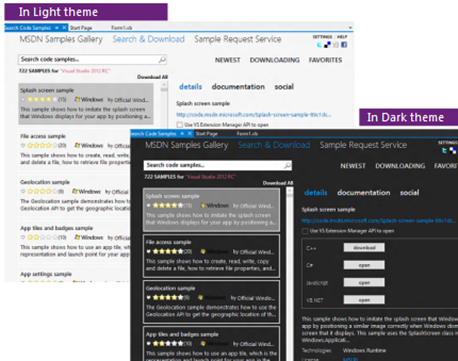
Task: Show NEWEST samples in Light window
Action: point(228,60)
